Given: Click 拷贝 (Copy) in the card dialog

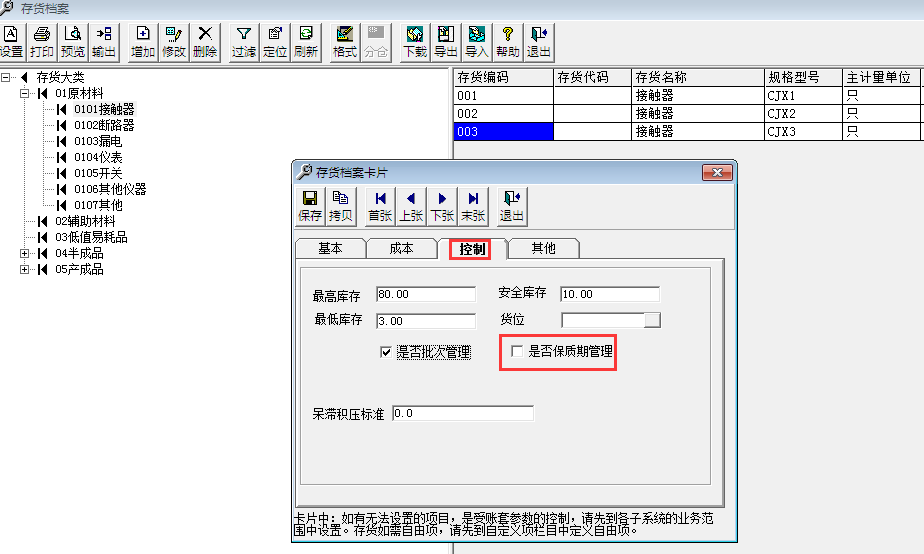Looking at the screenshot, I should tap(341, 206).
